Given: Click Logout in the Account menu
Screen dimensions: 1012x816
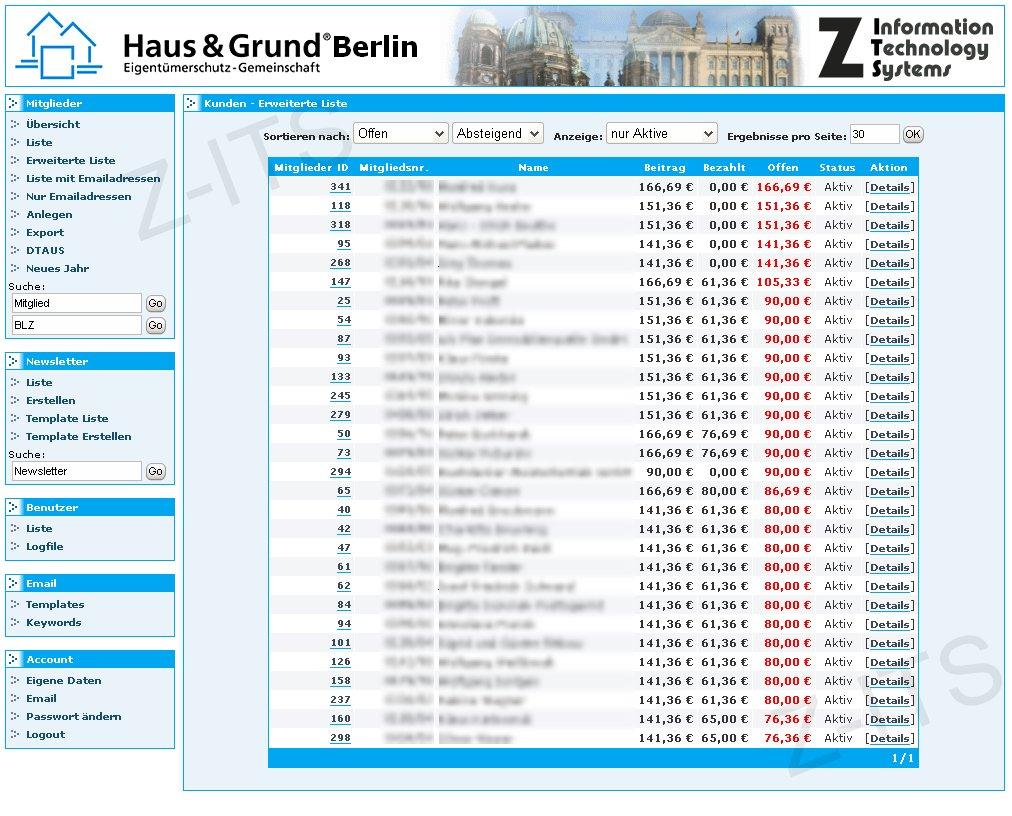Looking at the screenshot, I should point(45,735).
